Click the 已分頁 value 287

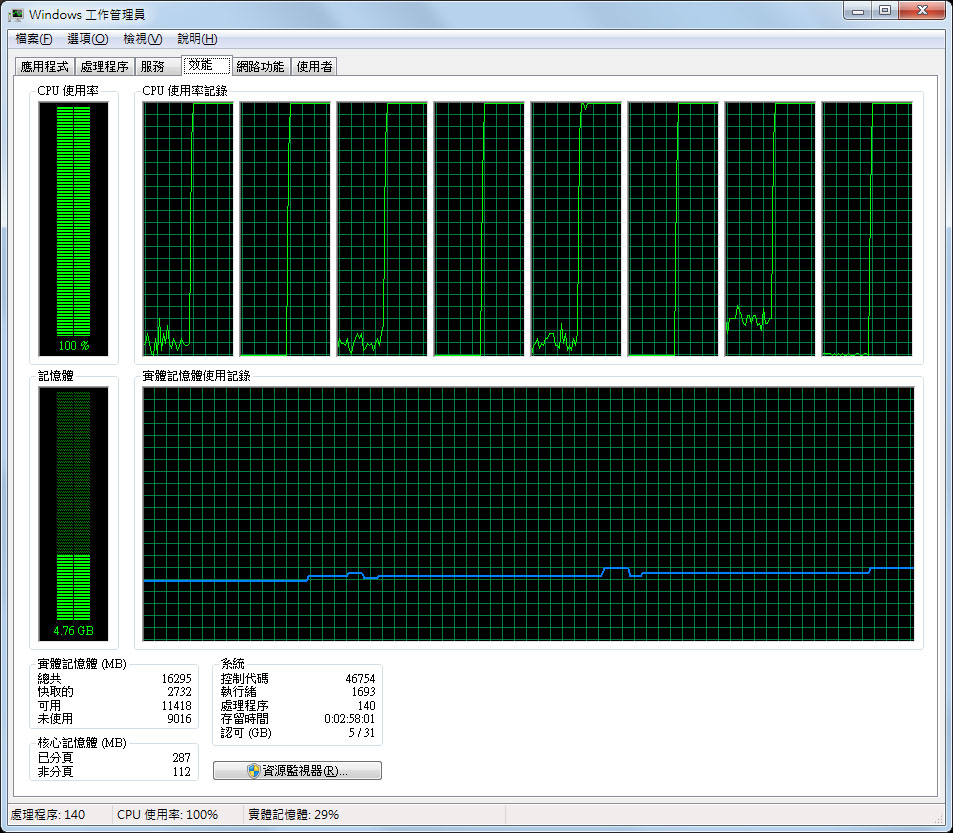181,758
